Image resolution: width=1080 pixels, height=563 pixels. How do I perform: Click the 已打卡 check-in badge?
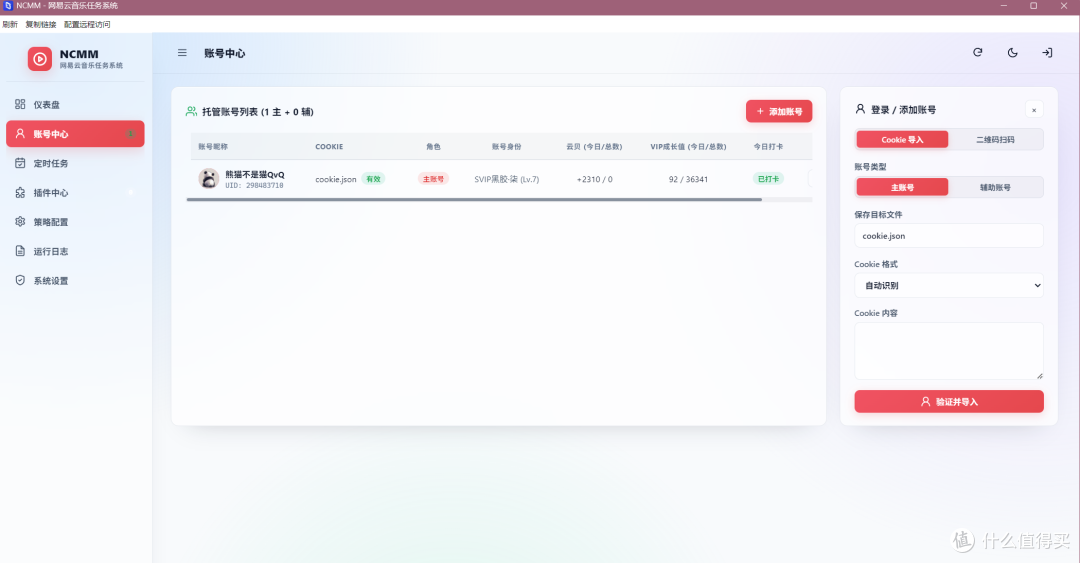[768, 179]
